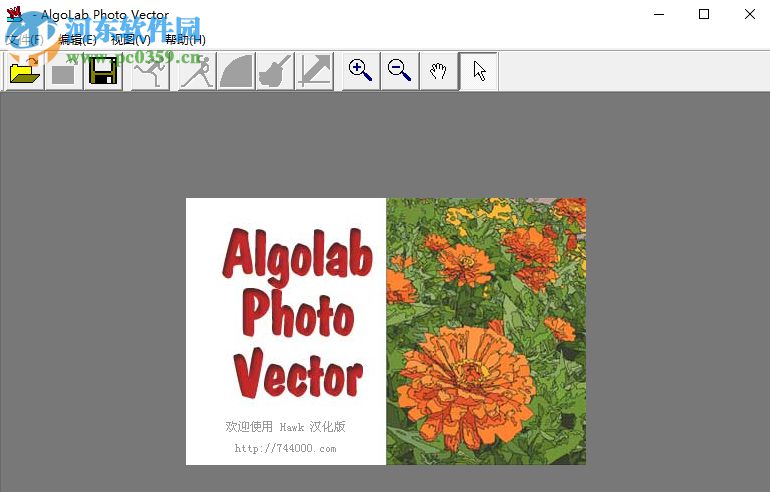770x492 pixels.
Task: Click the floppy disk save icon
Action: coord(103,72)
